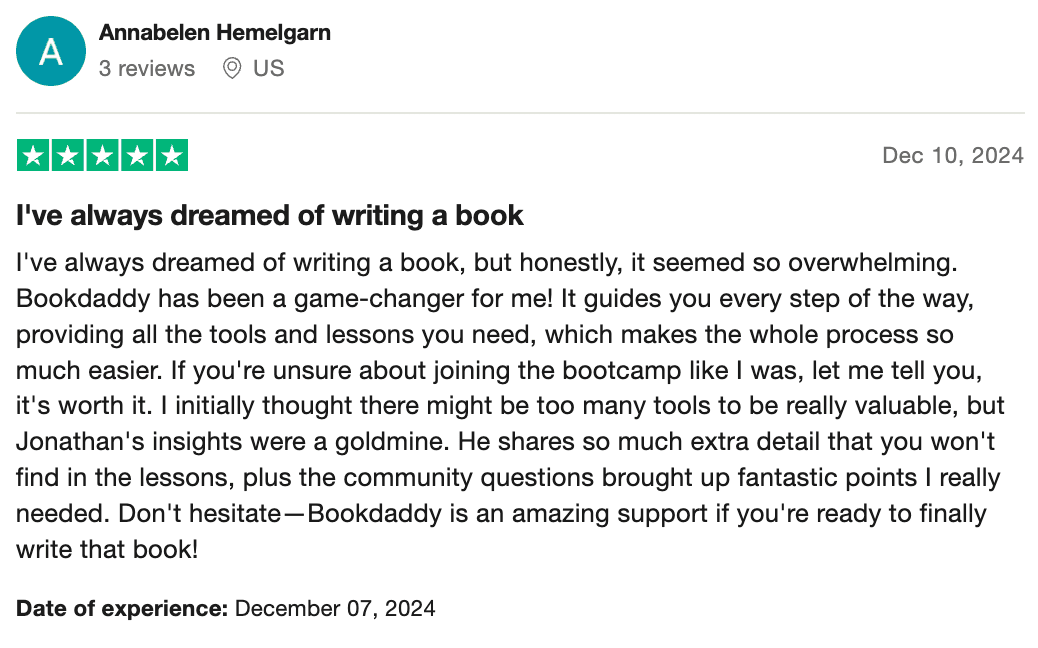Click the first green rating star
The width and height of the screenshot is (1038, 648).
coord(33,156)
